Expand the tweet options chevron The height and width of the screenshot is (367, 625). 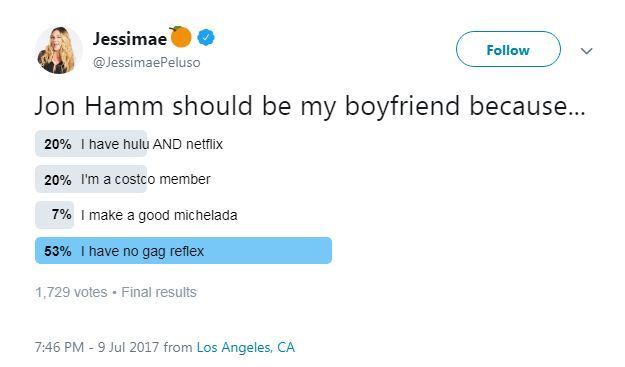tap(586, 51)
